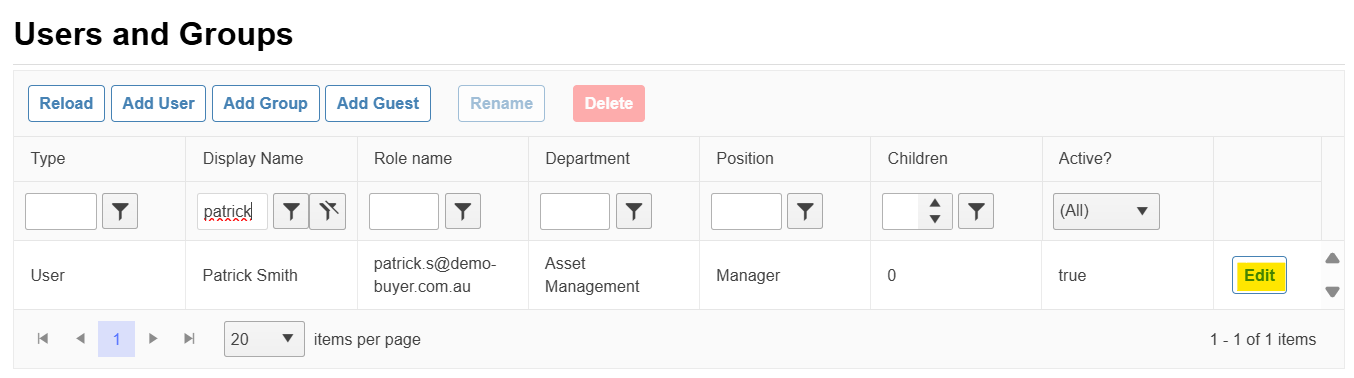Open the Display Name filter funnel icon

291,211
